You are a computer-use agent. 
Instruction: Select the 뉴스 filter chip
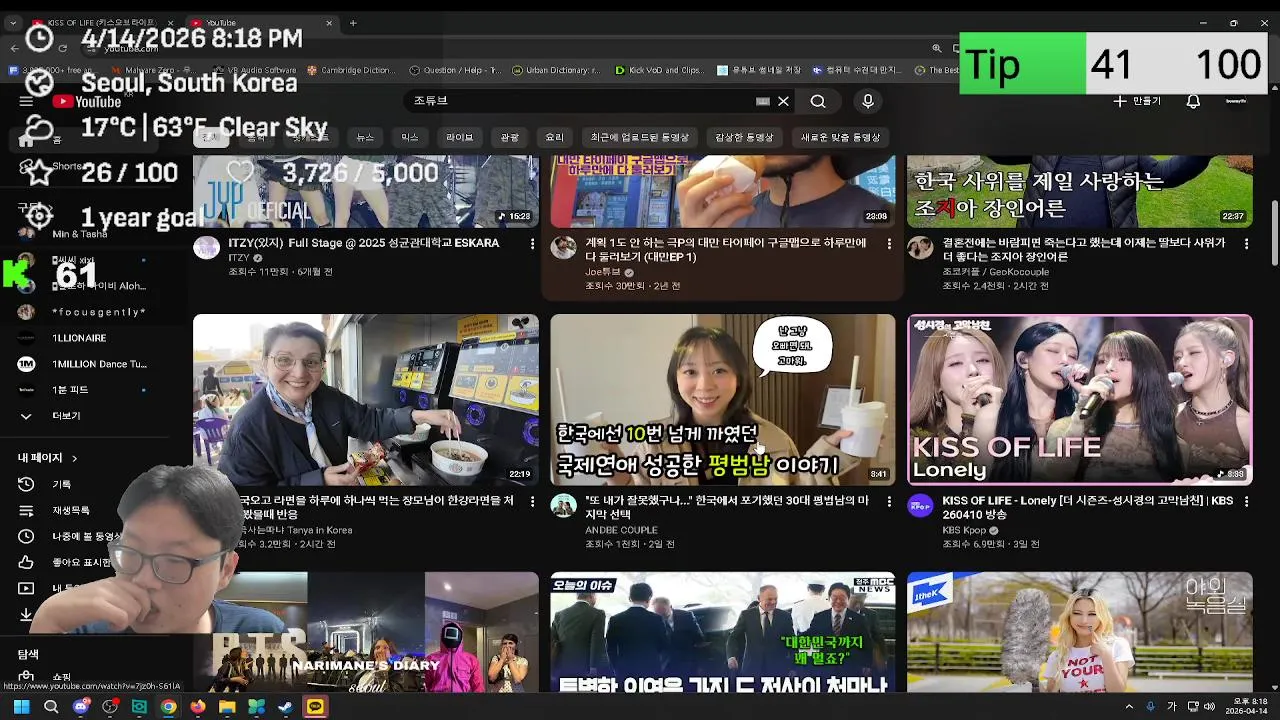(365, 137)
